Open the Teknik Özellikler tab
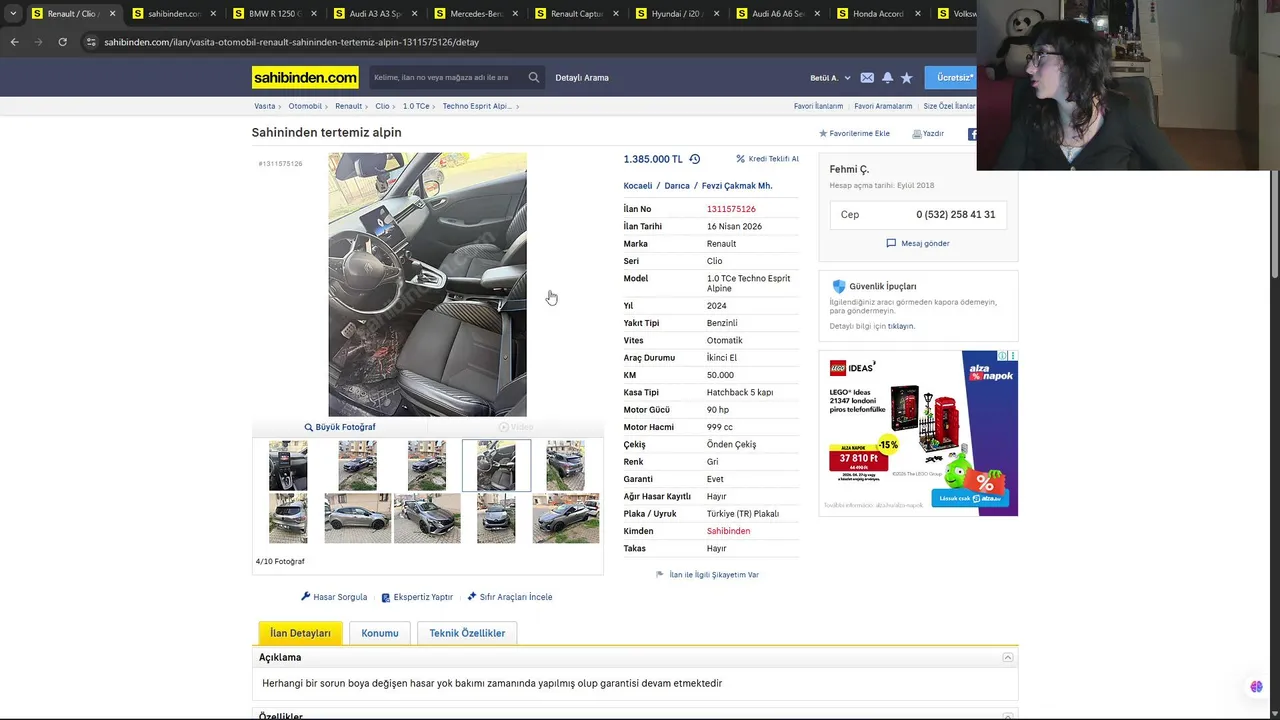The height and width of the screenshot is (720, 1280). click(x=467, y=633)
